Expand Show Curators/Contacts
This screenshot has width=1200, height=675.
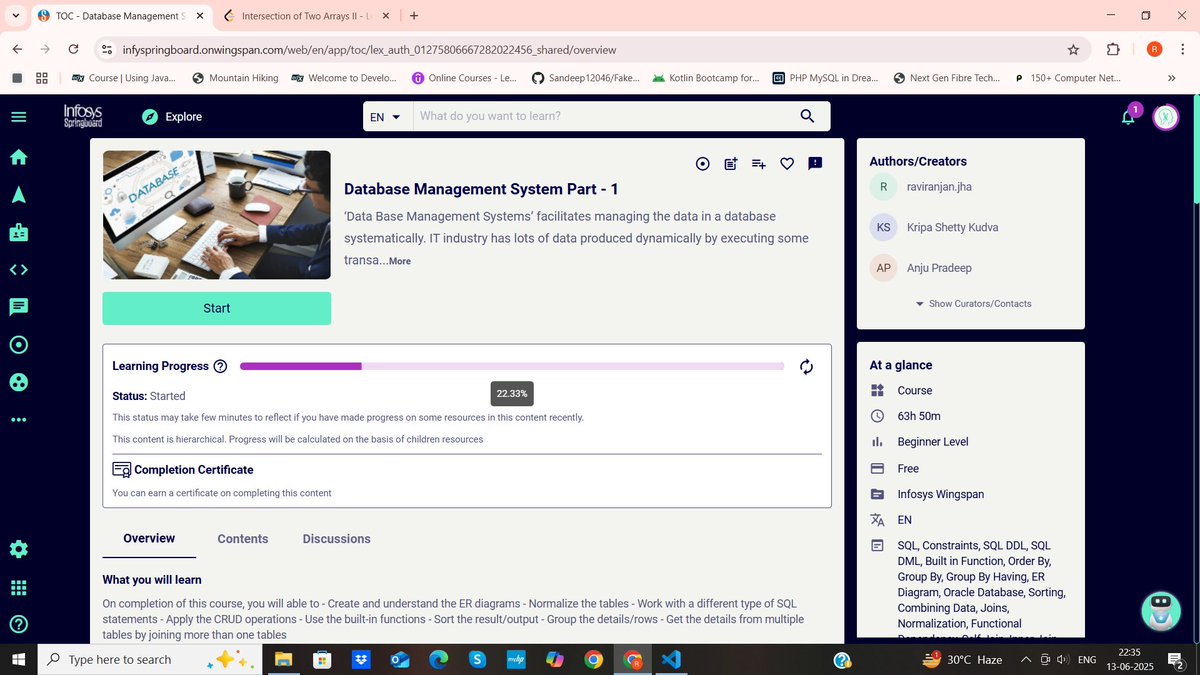point(974,304)
